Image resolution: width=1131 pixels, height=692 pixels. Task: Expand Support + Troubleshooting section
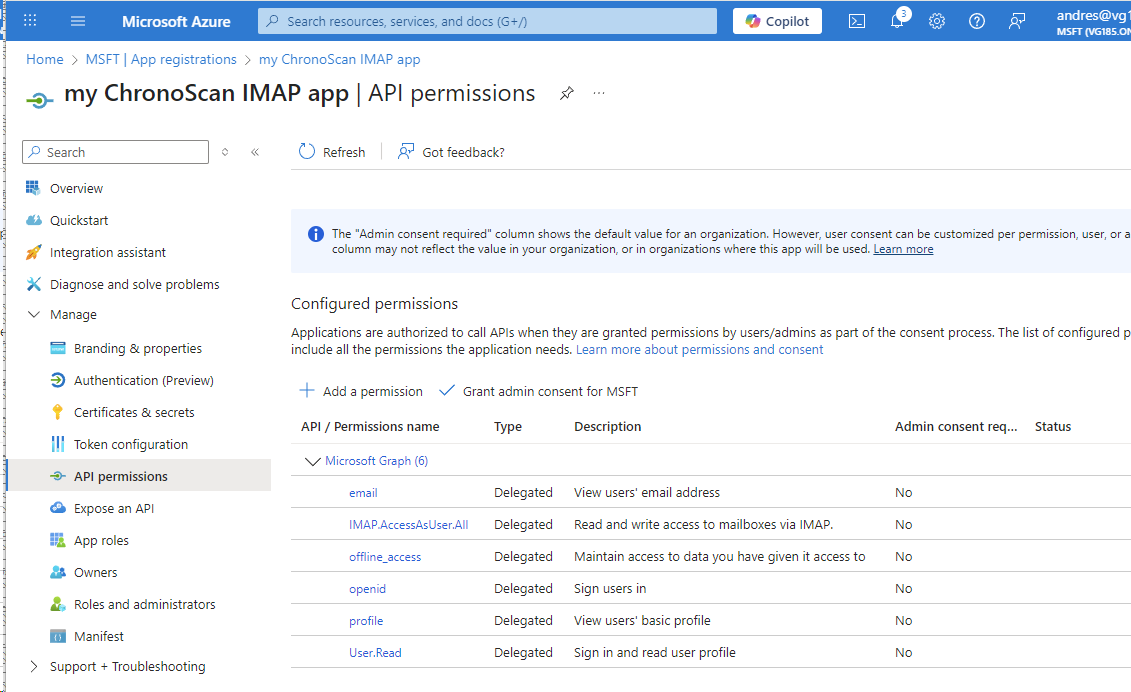34,667
